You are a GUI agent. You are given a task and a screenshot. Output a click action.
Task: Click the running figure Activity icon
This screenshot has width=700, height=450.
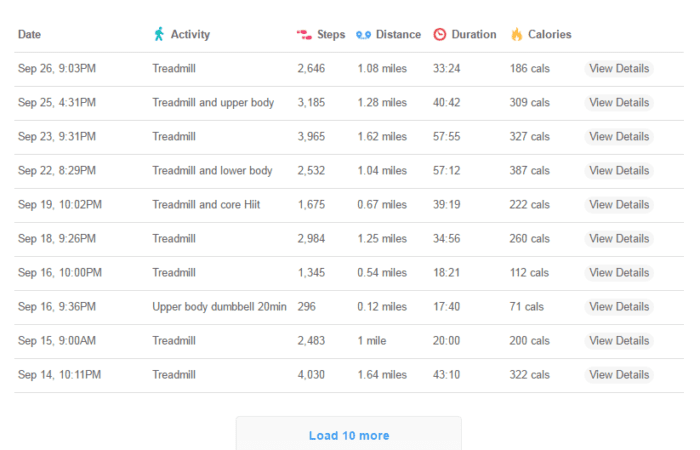coord(159,34)
